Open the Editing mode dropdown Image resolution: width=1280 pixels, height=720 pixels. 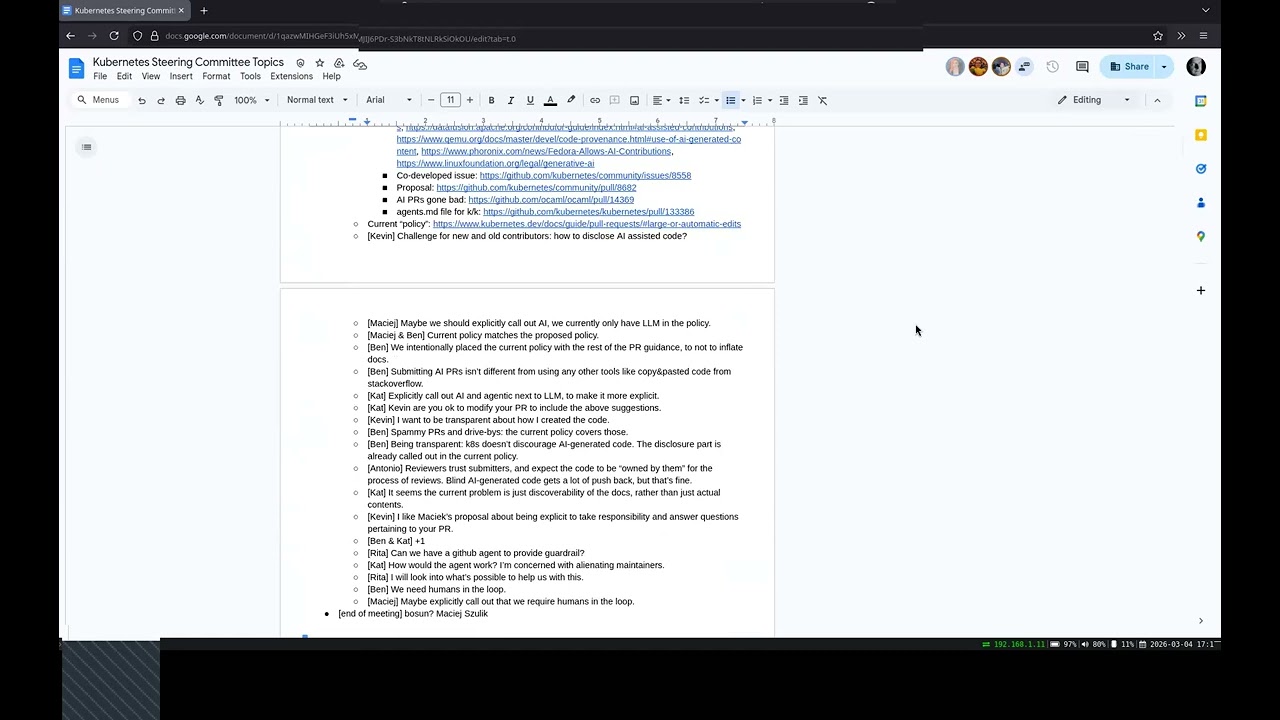tap(1094, 100)
